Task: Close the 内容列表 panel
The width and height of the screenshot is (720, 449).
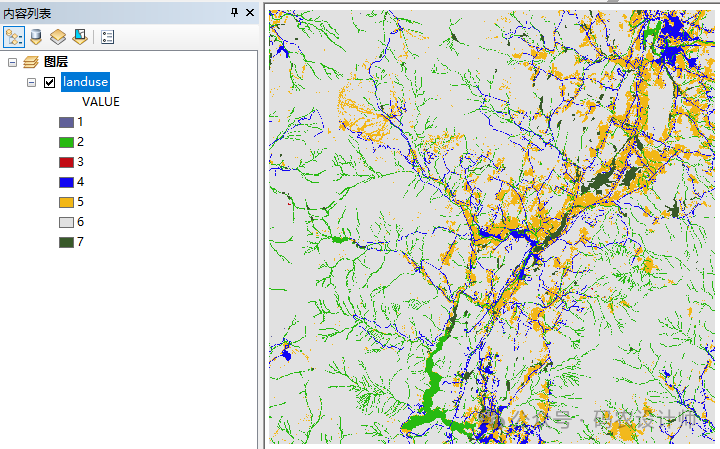Action: pos(251,12)
